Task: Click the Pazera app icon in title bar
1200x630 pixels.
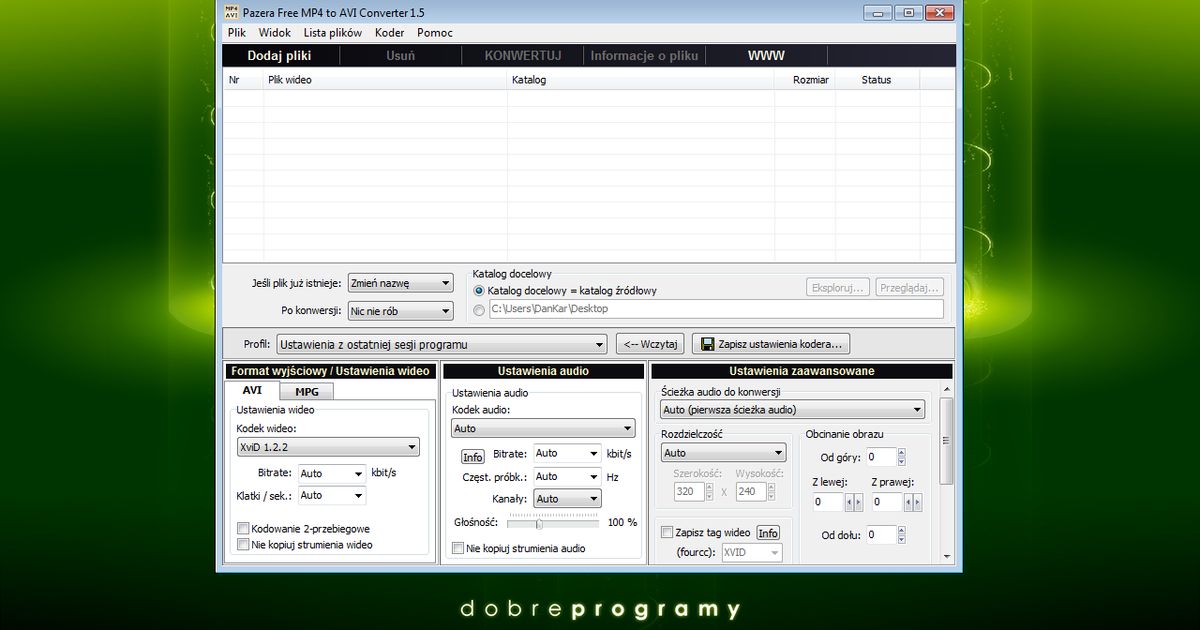Action: pyautogui.click(x=231, y=12)
